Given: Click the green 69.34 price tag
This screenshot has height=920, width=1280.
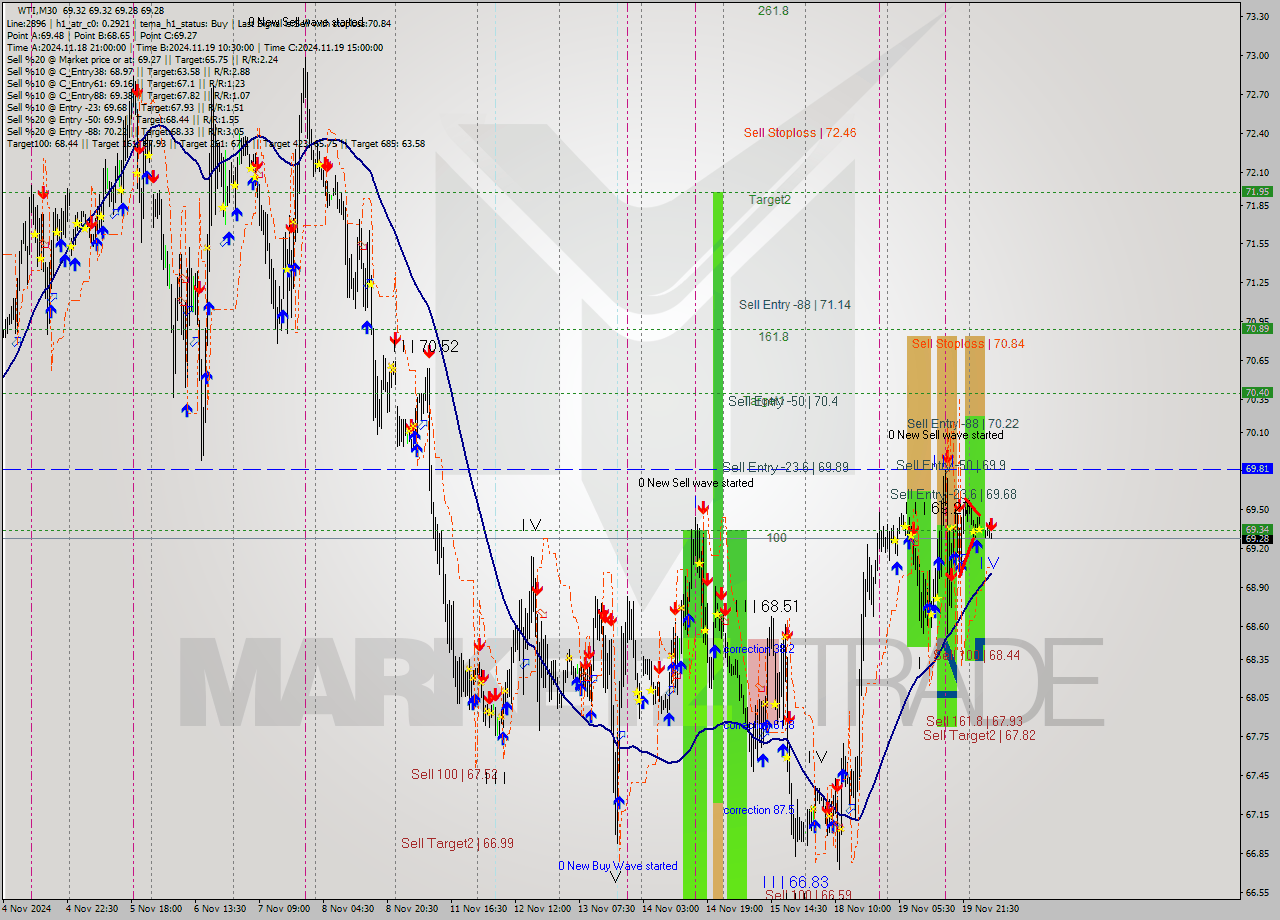Looking at the screenshot, I should (x=1257, y=530).
